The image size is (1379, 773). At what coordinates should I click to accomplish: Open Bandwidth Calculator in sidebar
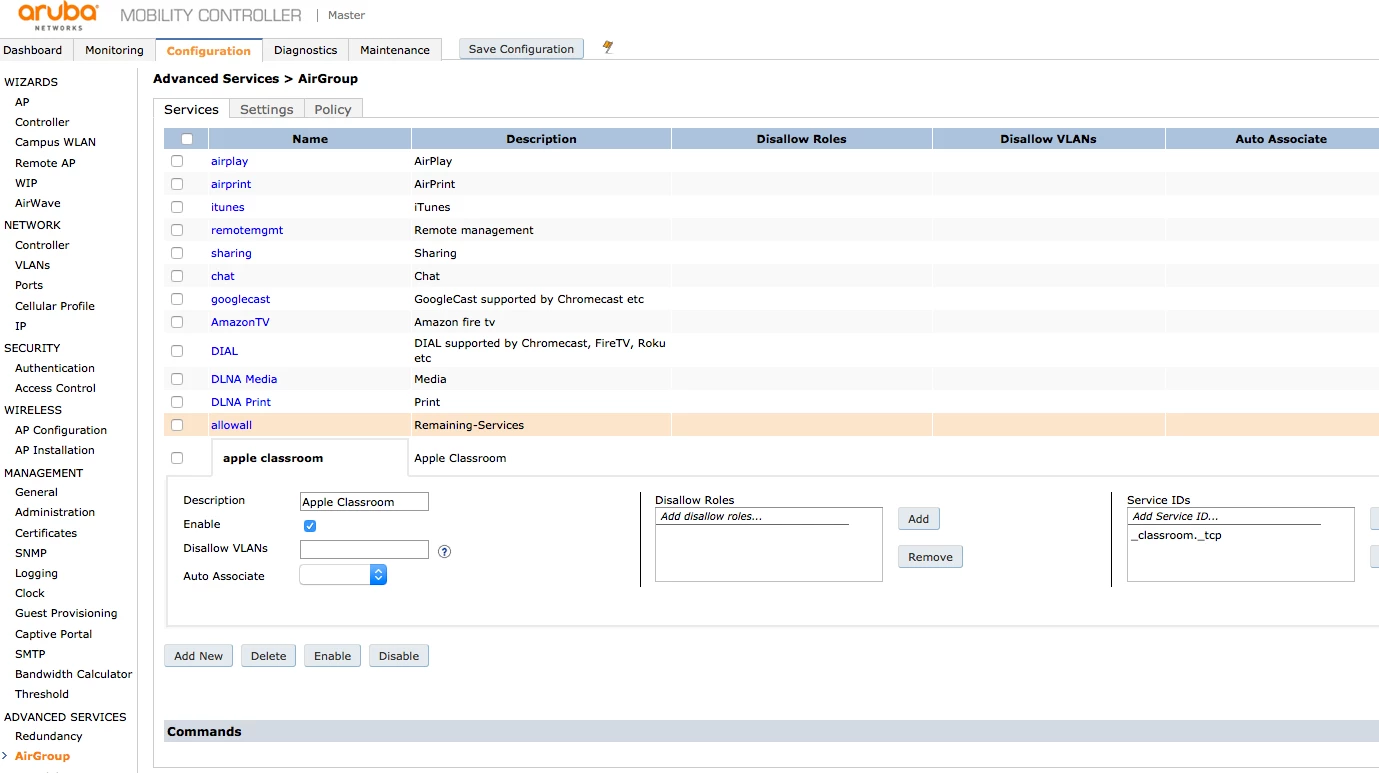point(74,674)
